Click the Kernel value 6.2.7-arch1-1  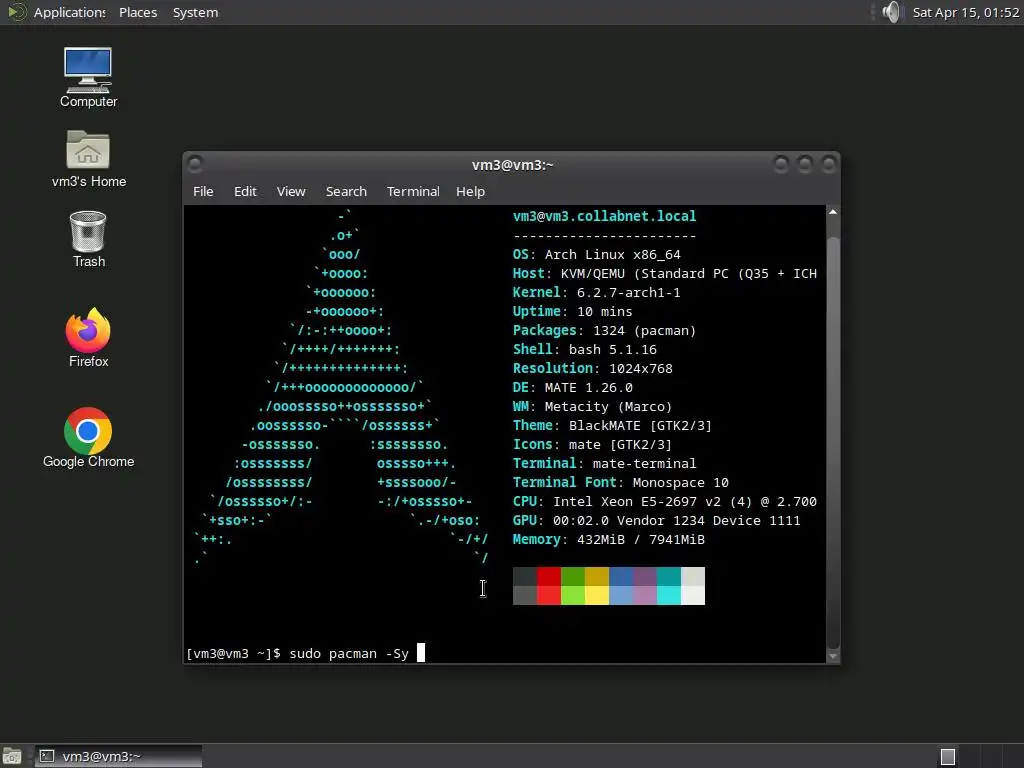pos(628,293)
